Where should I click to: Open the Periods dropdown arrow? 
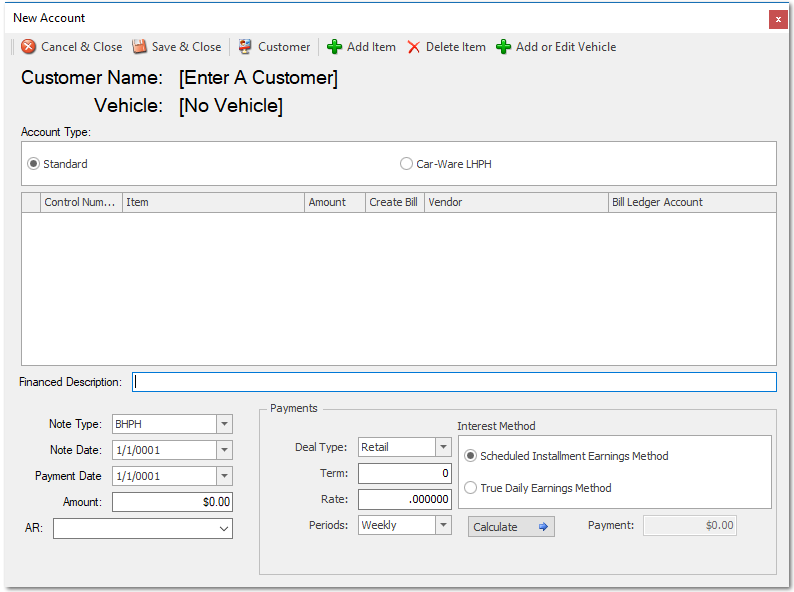coord(443,525)
